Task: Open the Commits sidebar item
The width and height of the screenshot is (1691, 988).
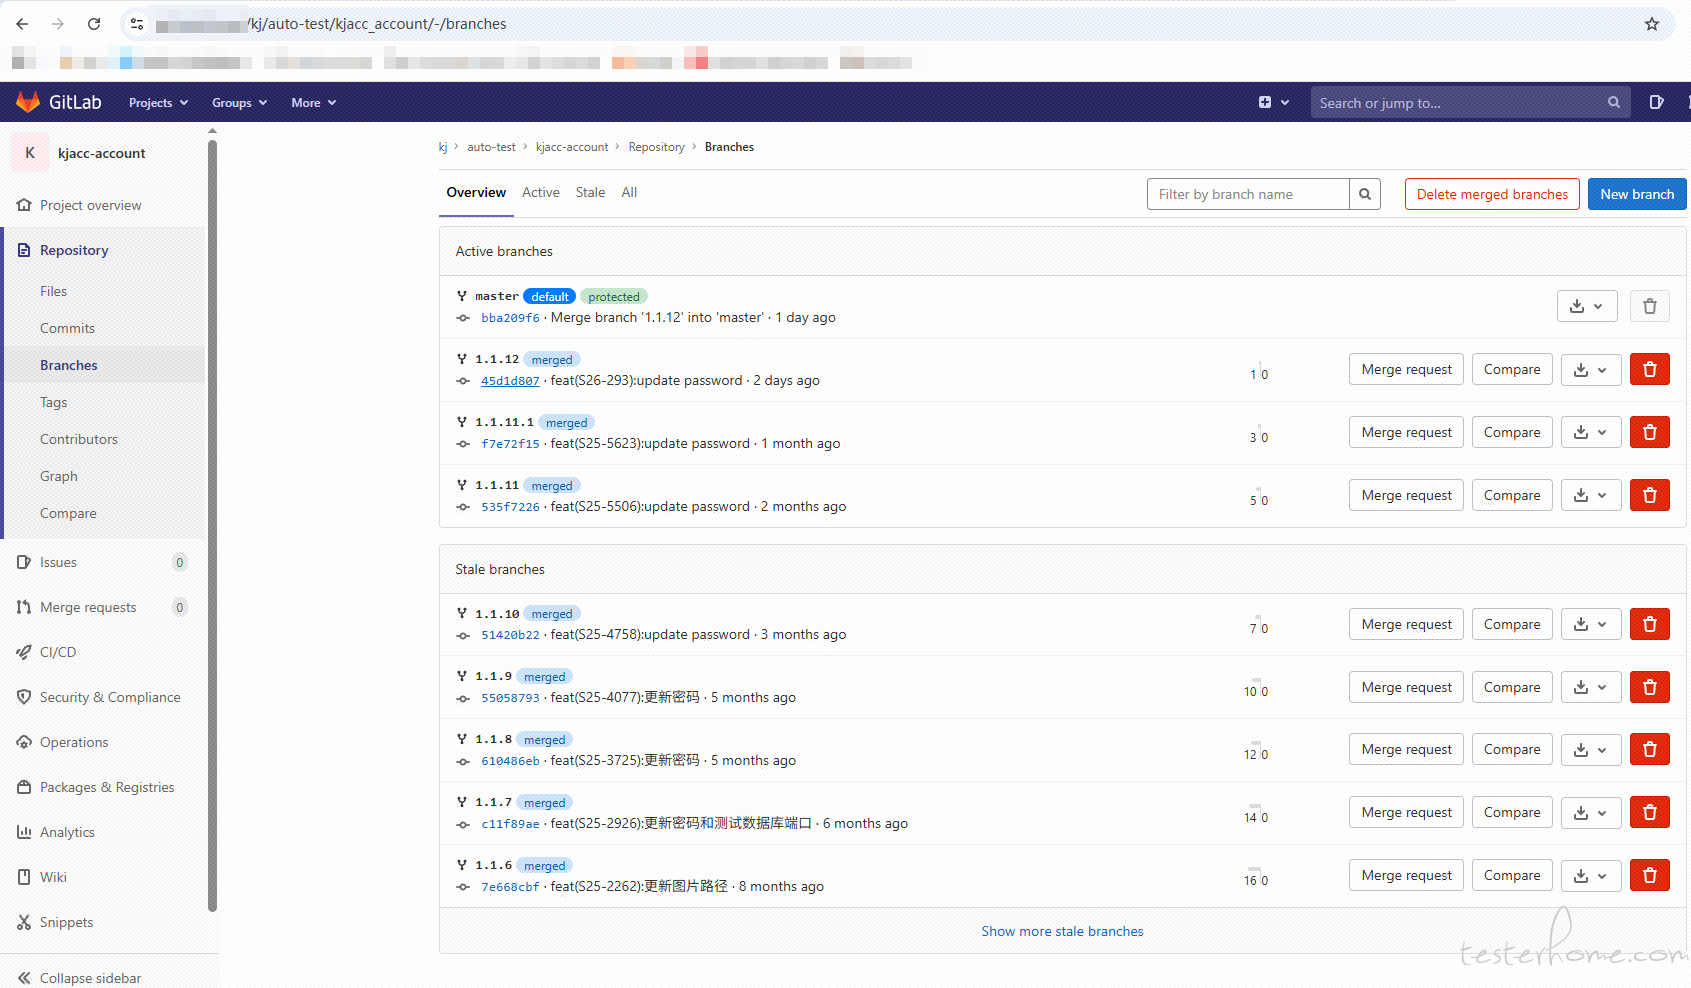Action: [x=67, y=328]
